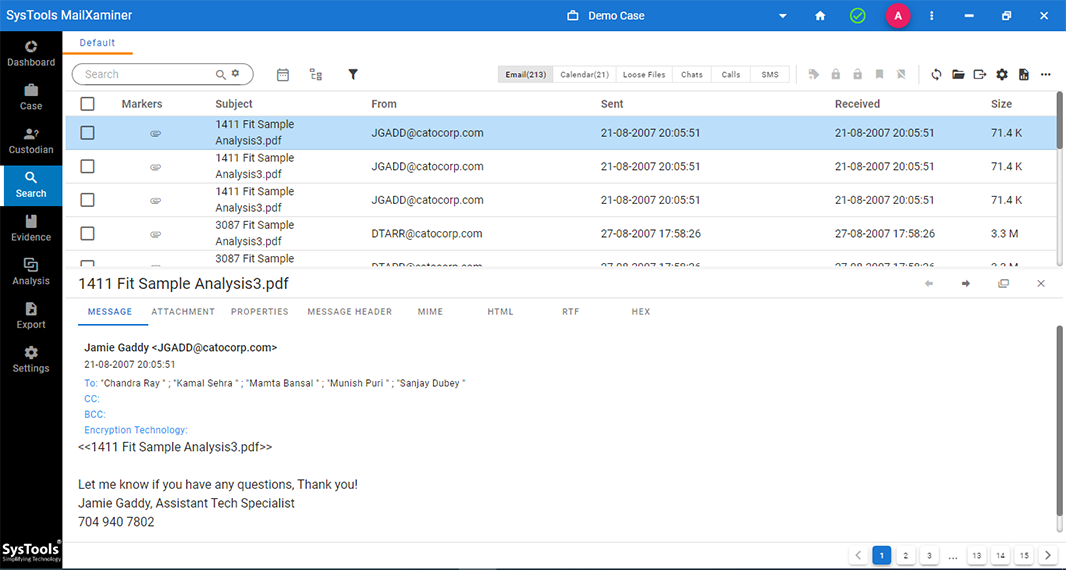Expand the Demo Case dropdown arrow

pos(783,16)
